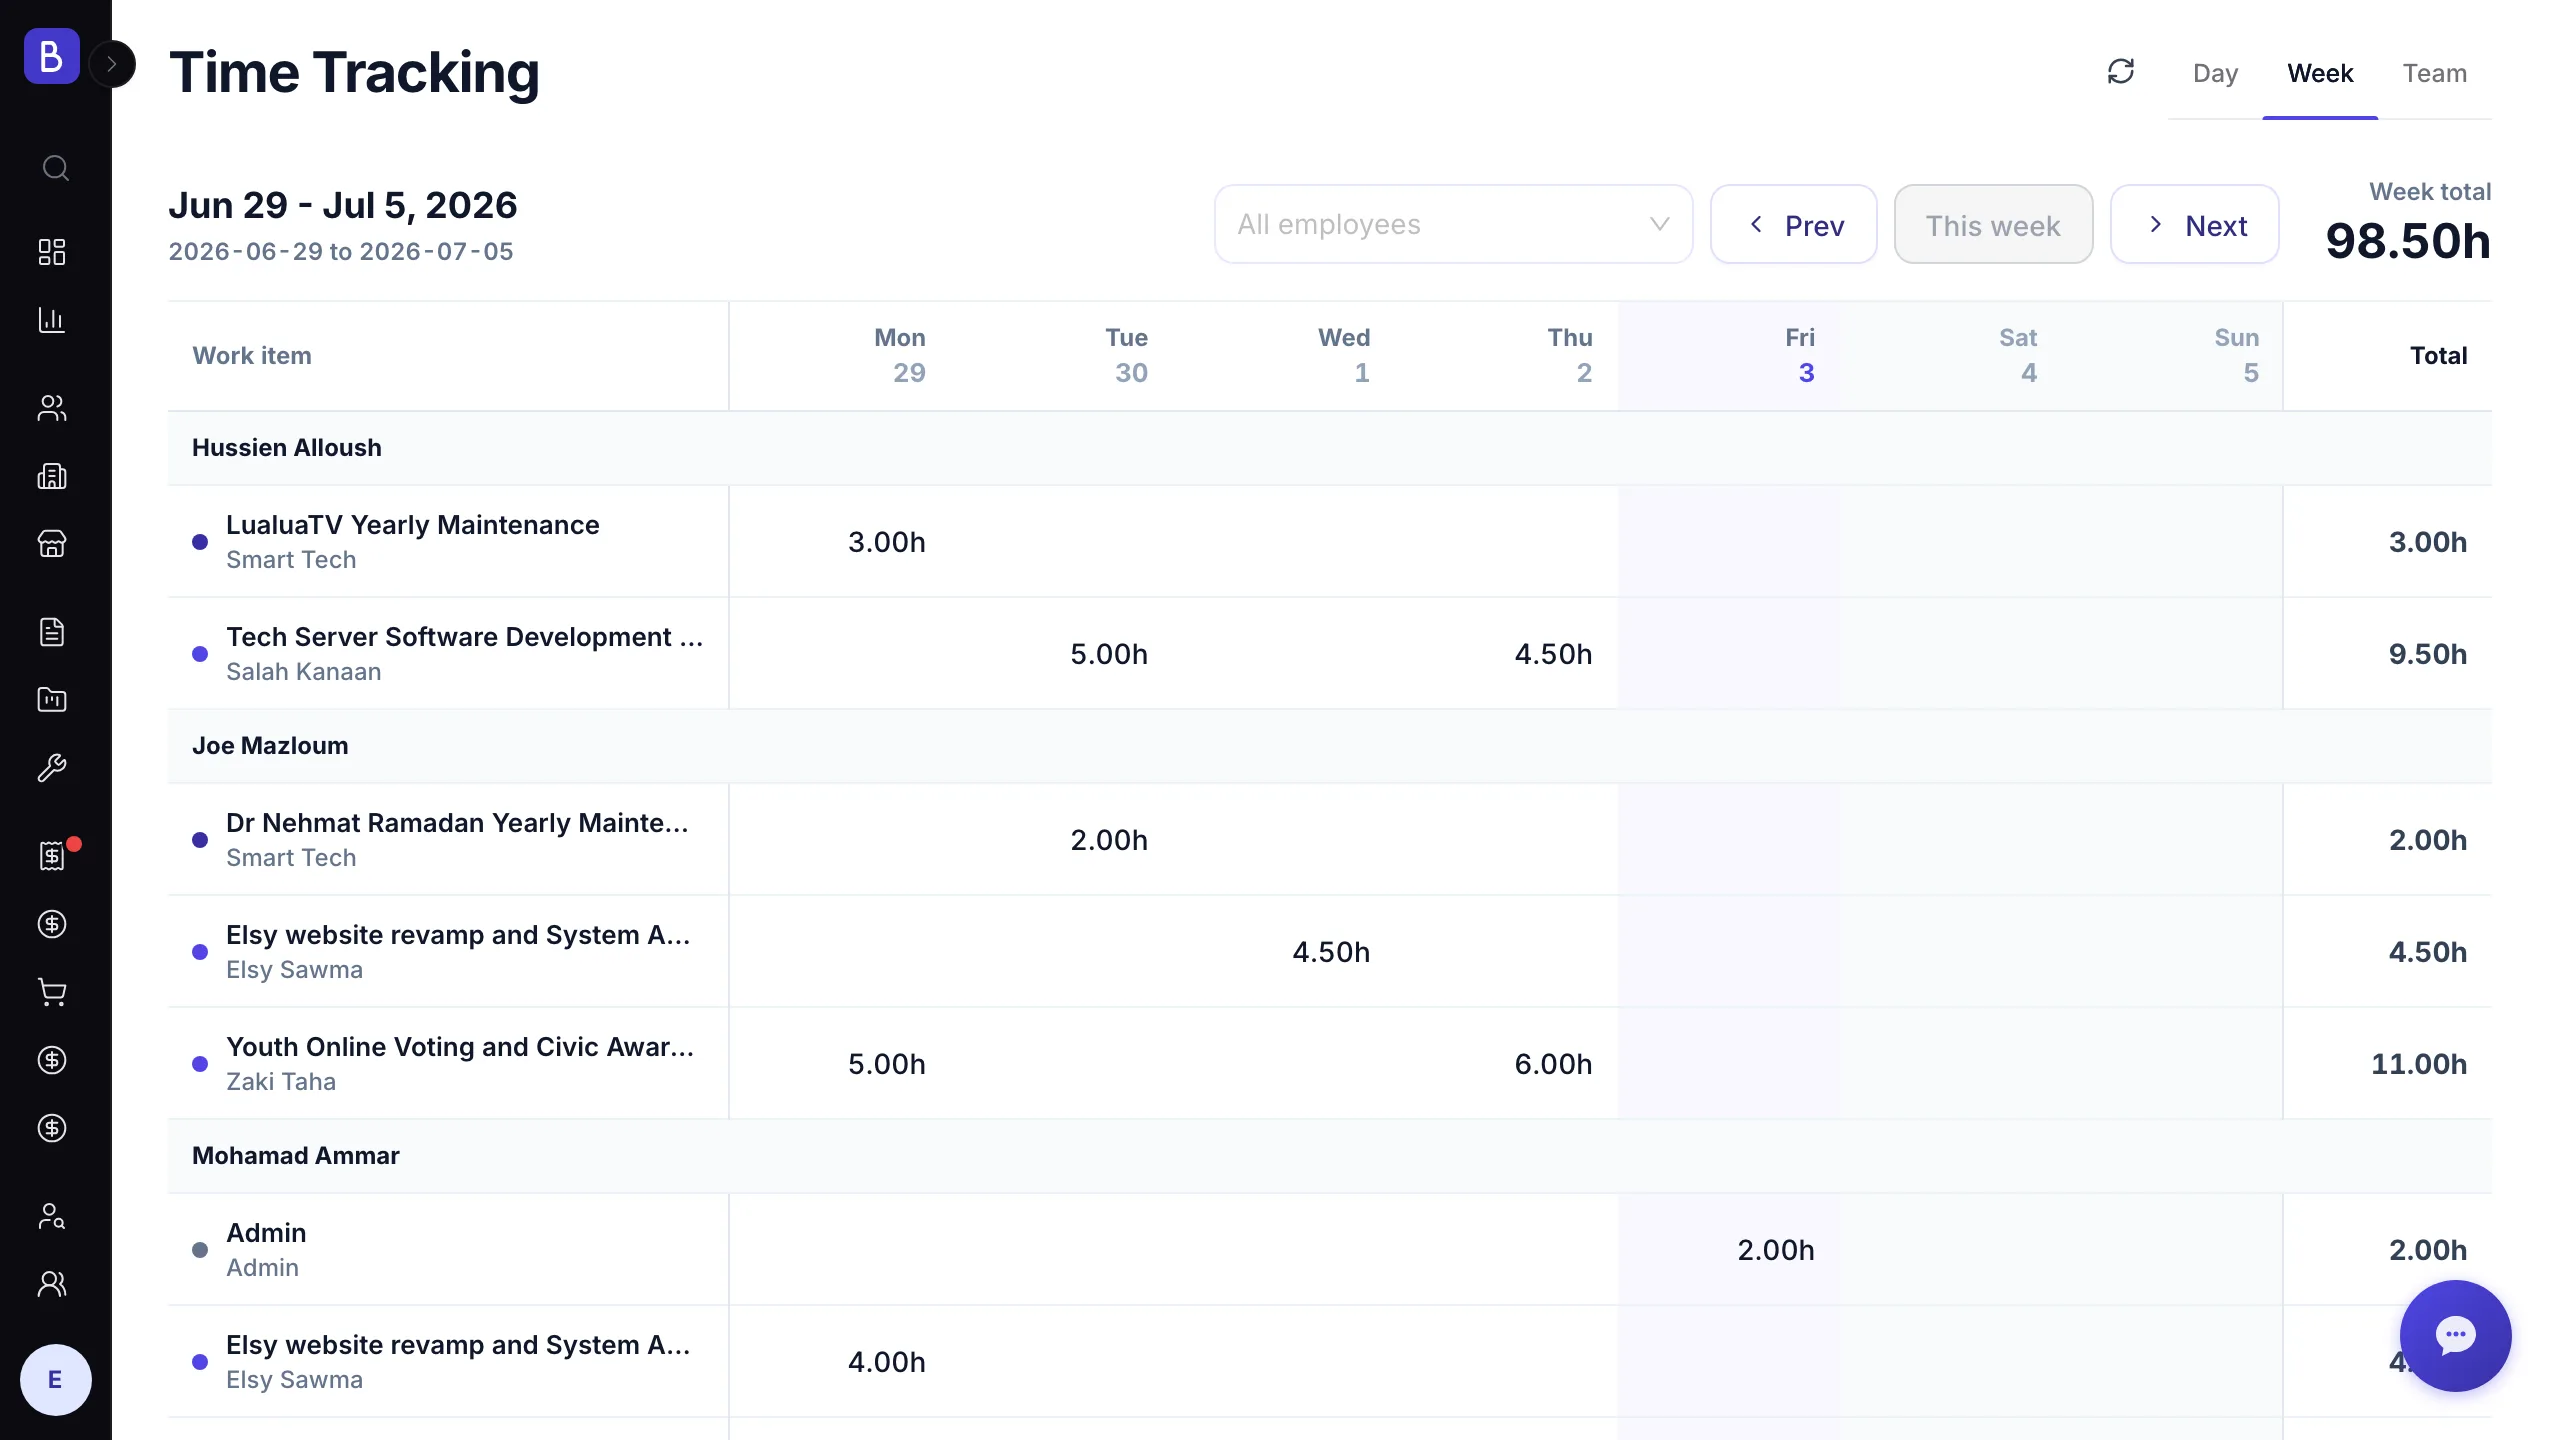Click the 4.00h Monday cell for Elsy website
The height and width of the screenshot is (1440, 2560).
[886, 1362]
